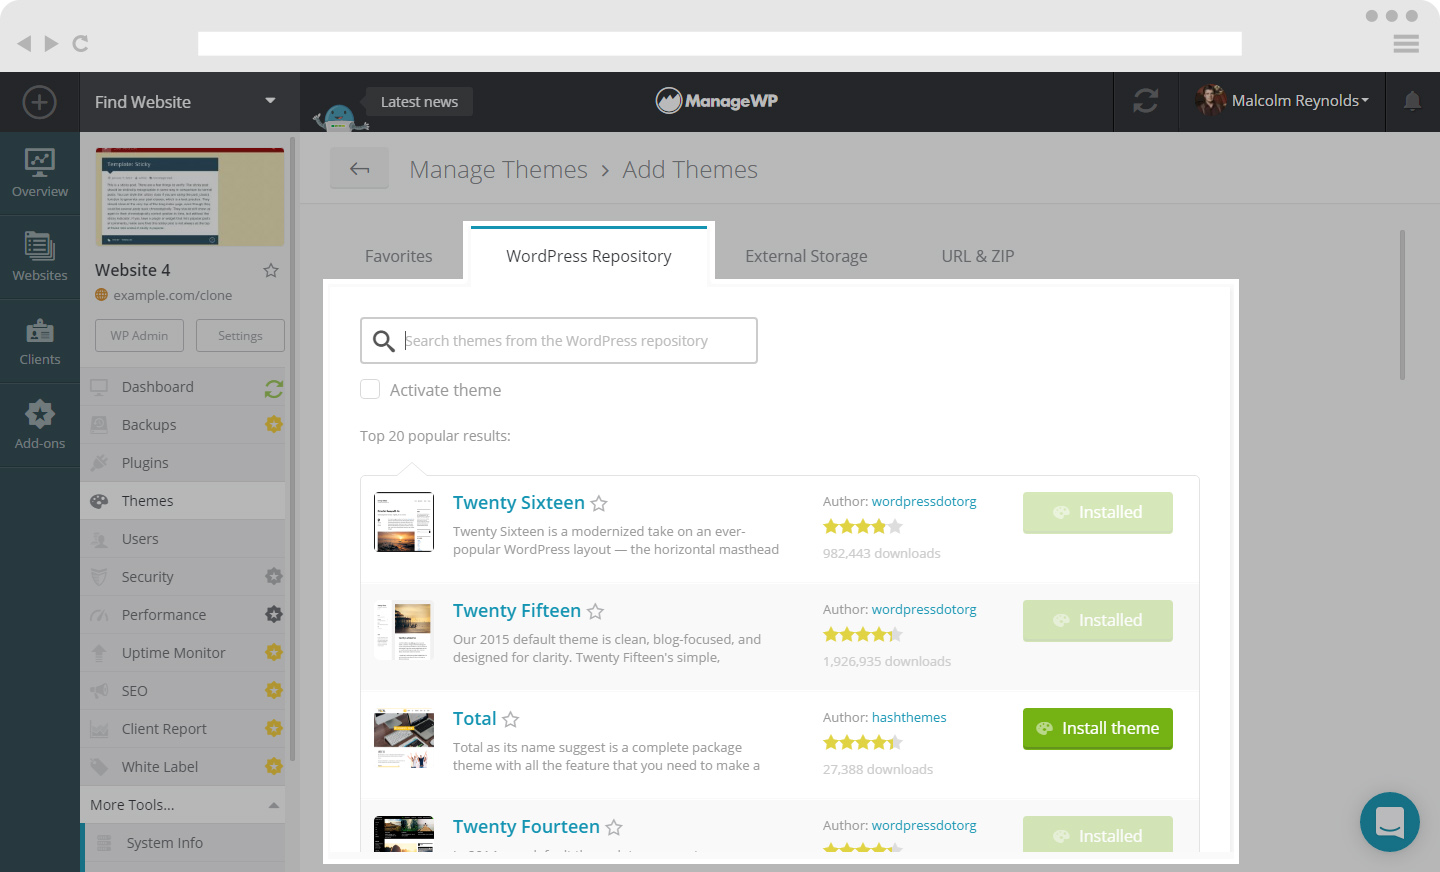The width and height of the screenshot is (1440, 872).
Task: Click the Dashboard sync refresh icon
Action: 274,388
